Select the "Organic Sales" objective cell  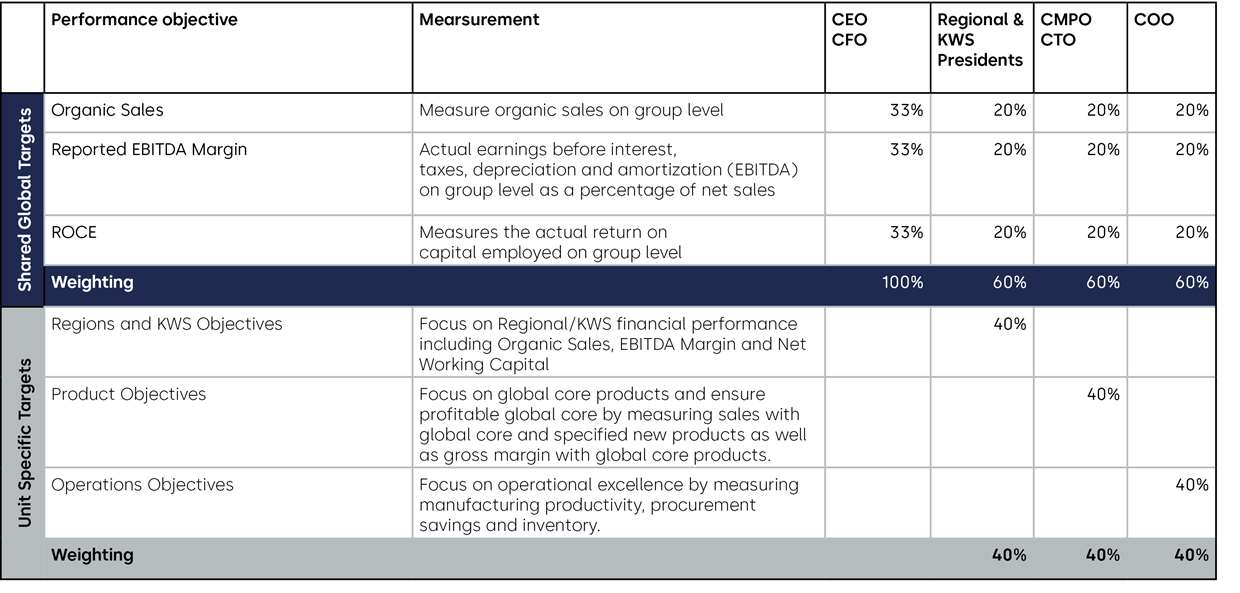click(x=107, y=110)
